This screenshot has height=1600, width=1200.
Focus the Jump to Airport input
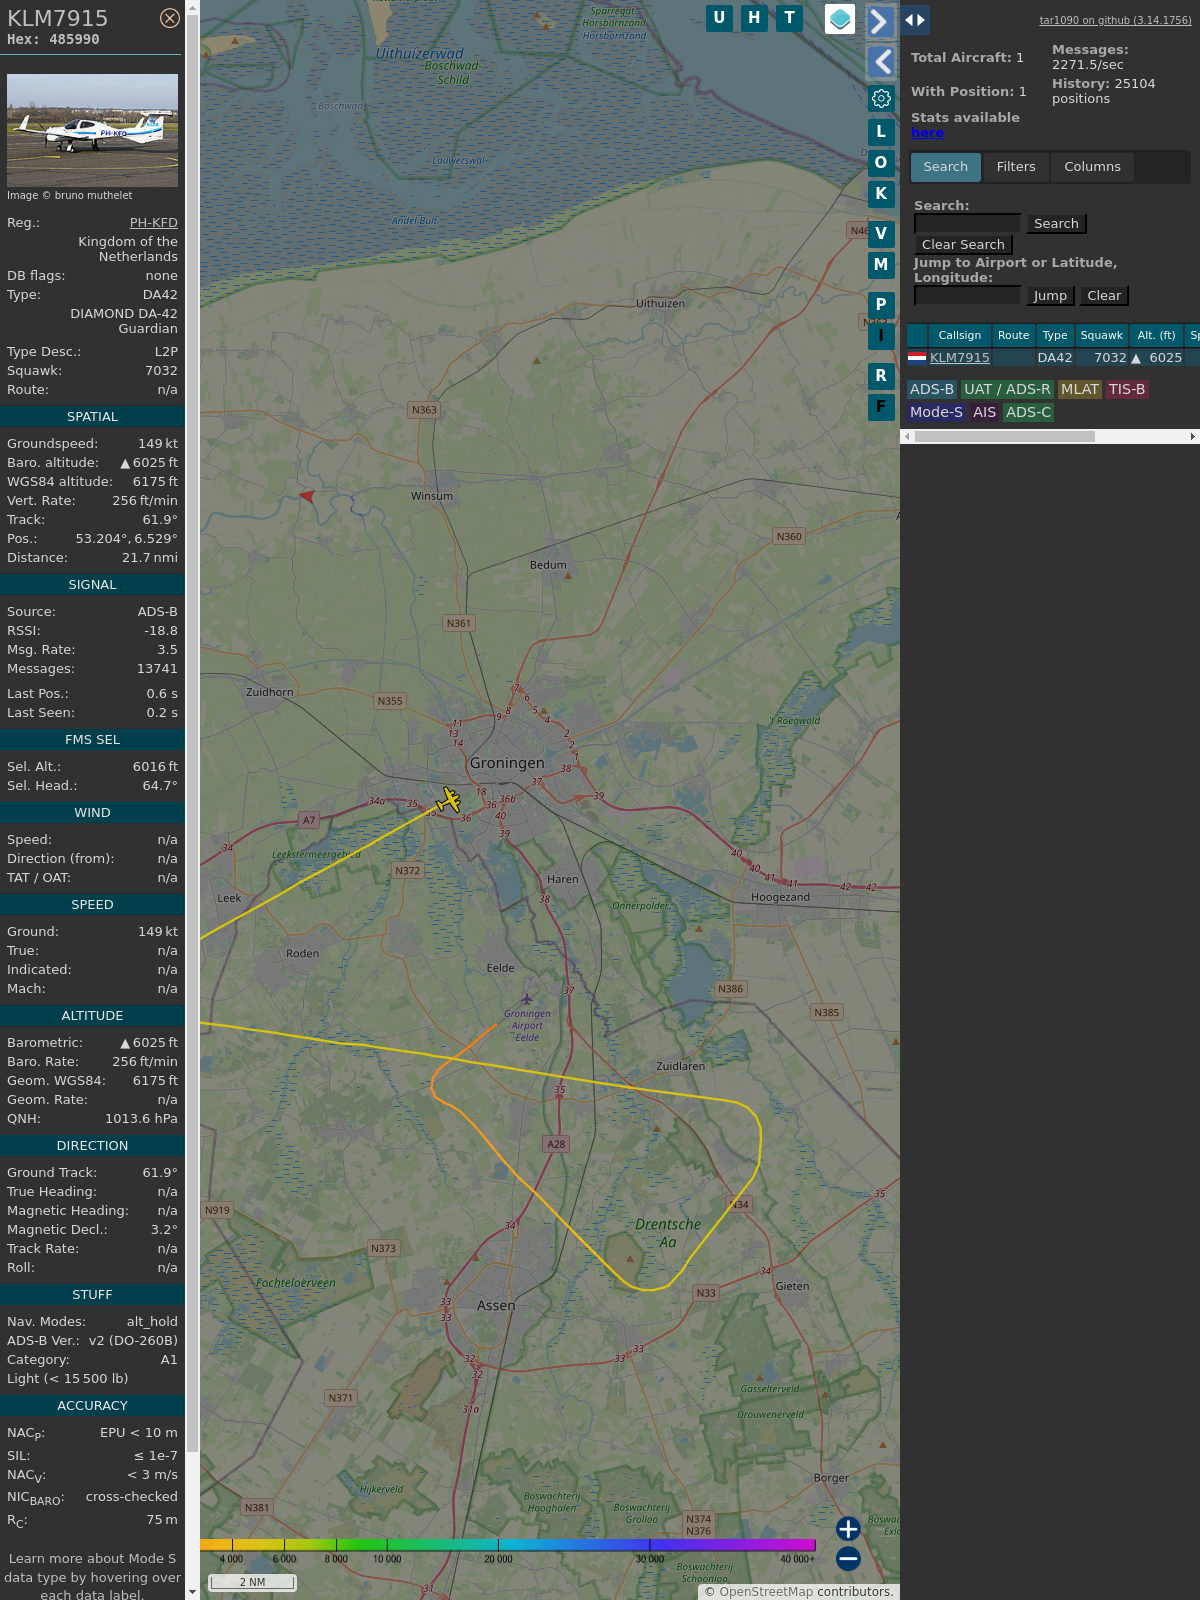click(x=967, y=295)
